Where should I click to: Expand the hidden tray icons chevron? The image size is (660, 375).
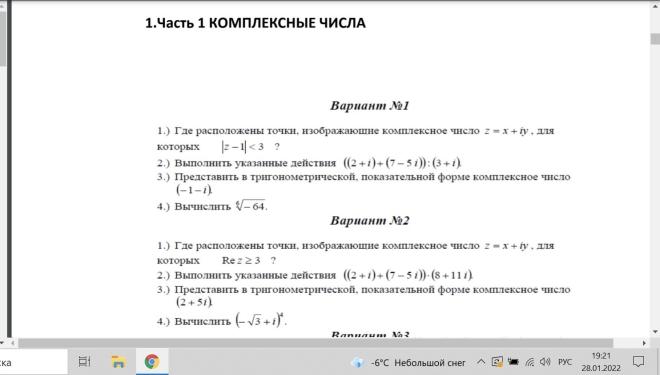tap(481, 362)
